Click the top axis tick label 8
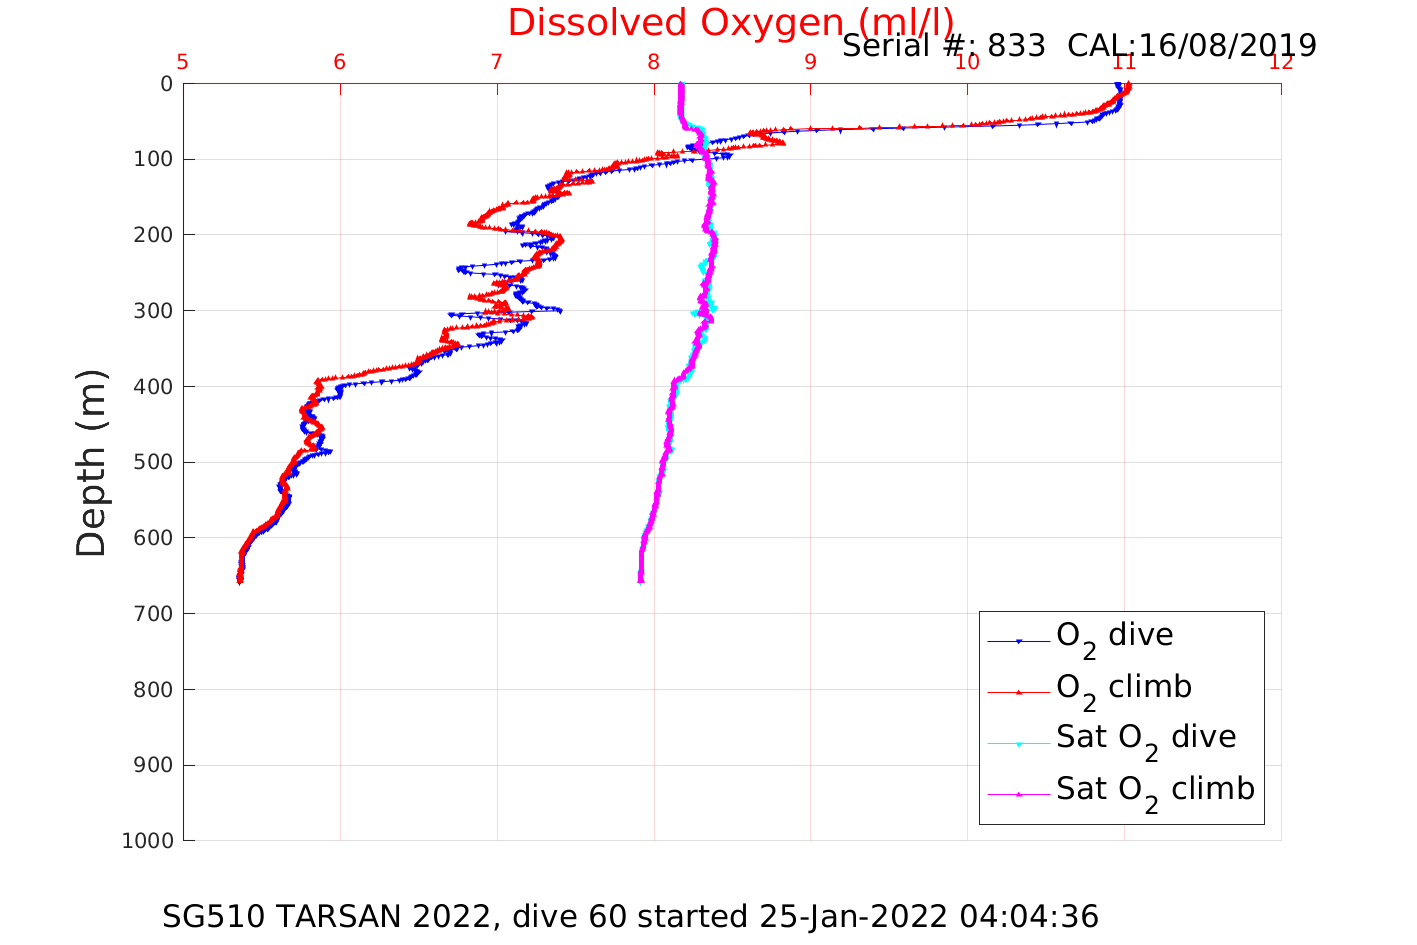The image size is (1417, 945). (x=654, y=62)
